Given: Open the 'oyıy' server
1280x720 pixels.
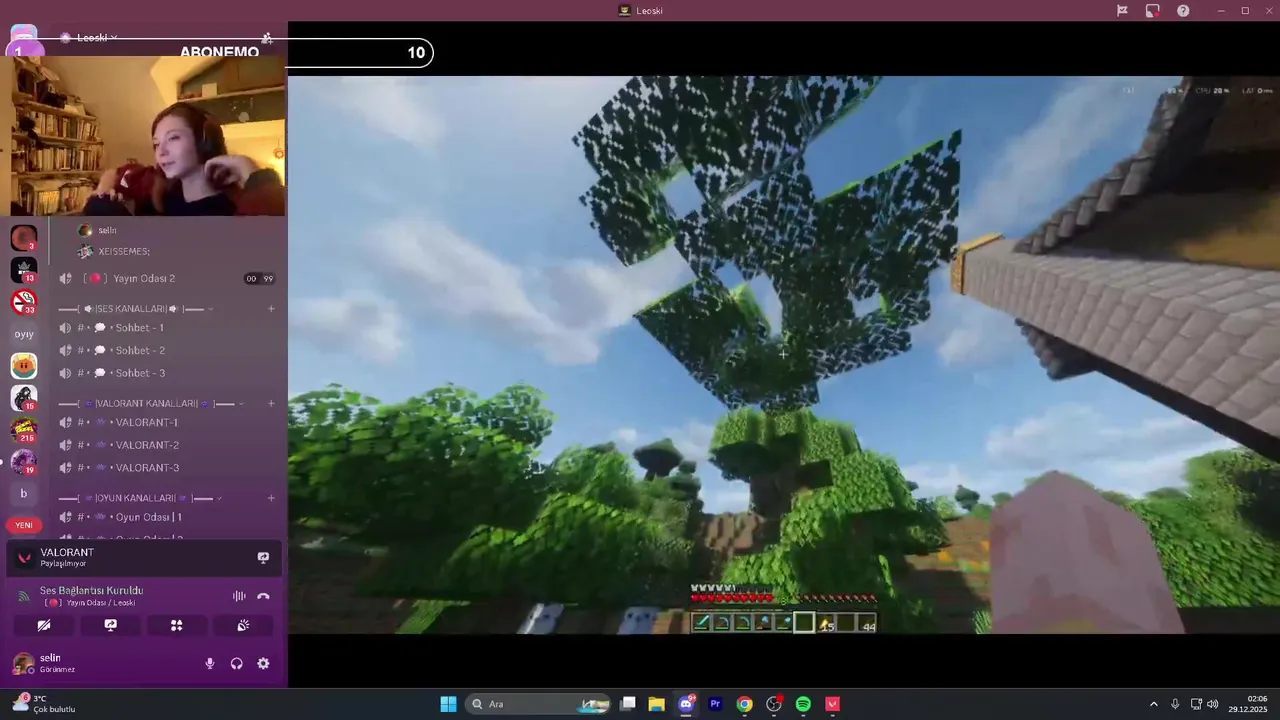Looking at the screenshot, I should tap(24, 334).
